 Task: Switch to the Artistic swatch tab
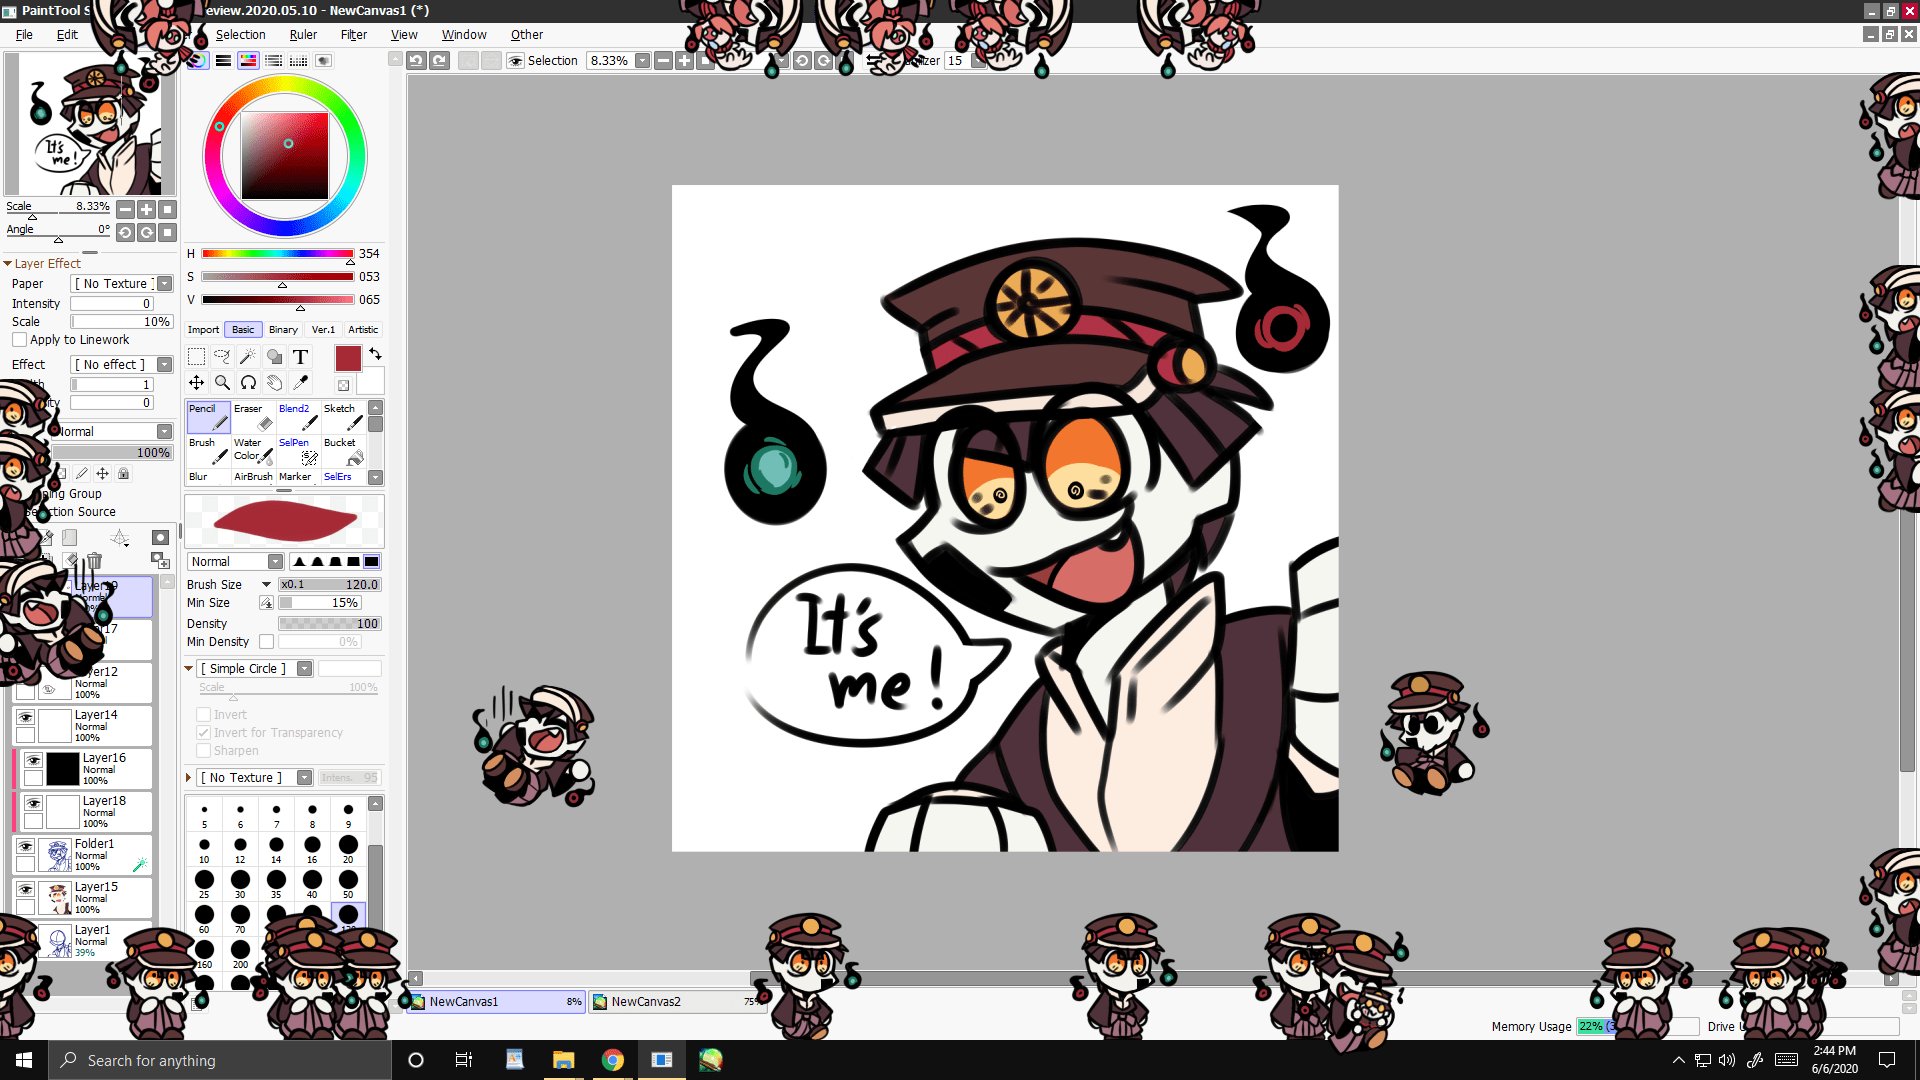click(x=362, y=329)
